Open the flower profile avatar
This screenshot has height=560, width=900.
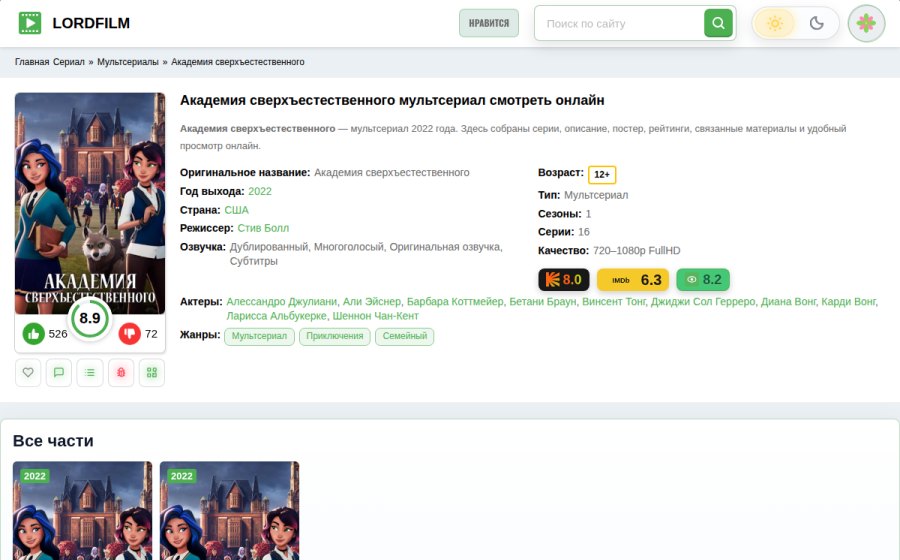[x=866, y=24]
